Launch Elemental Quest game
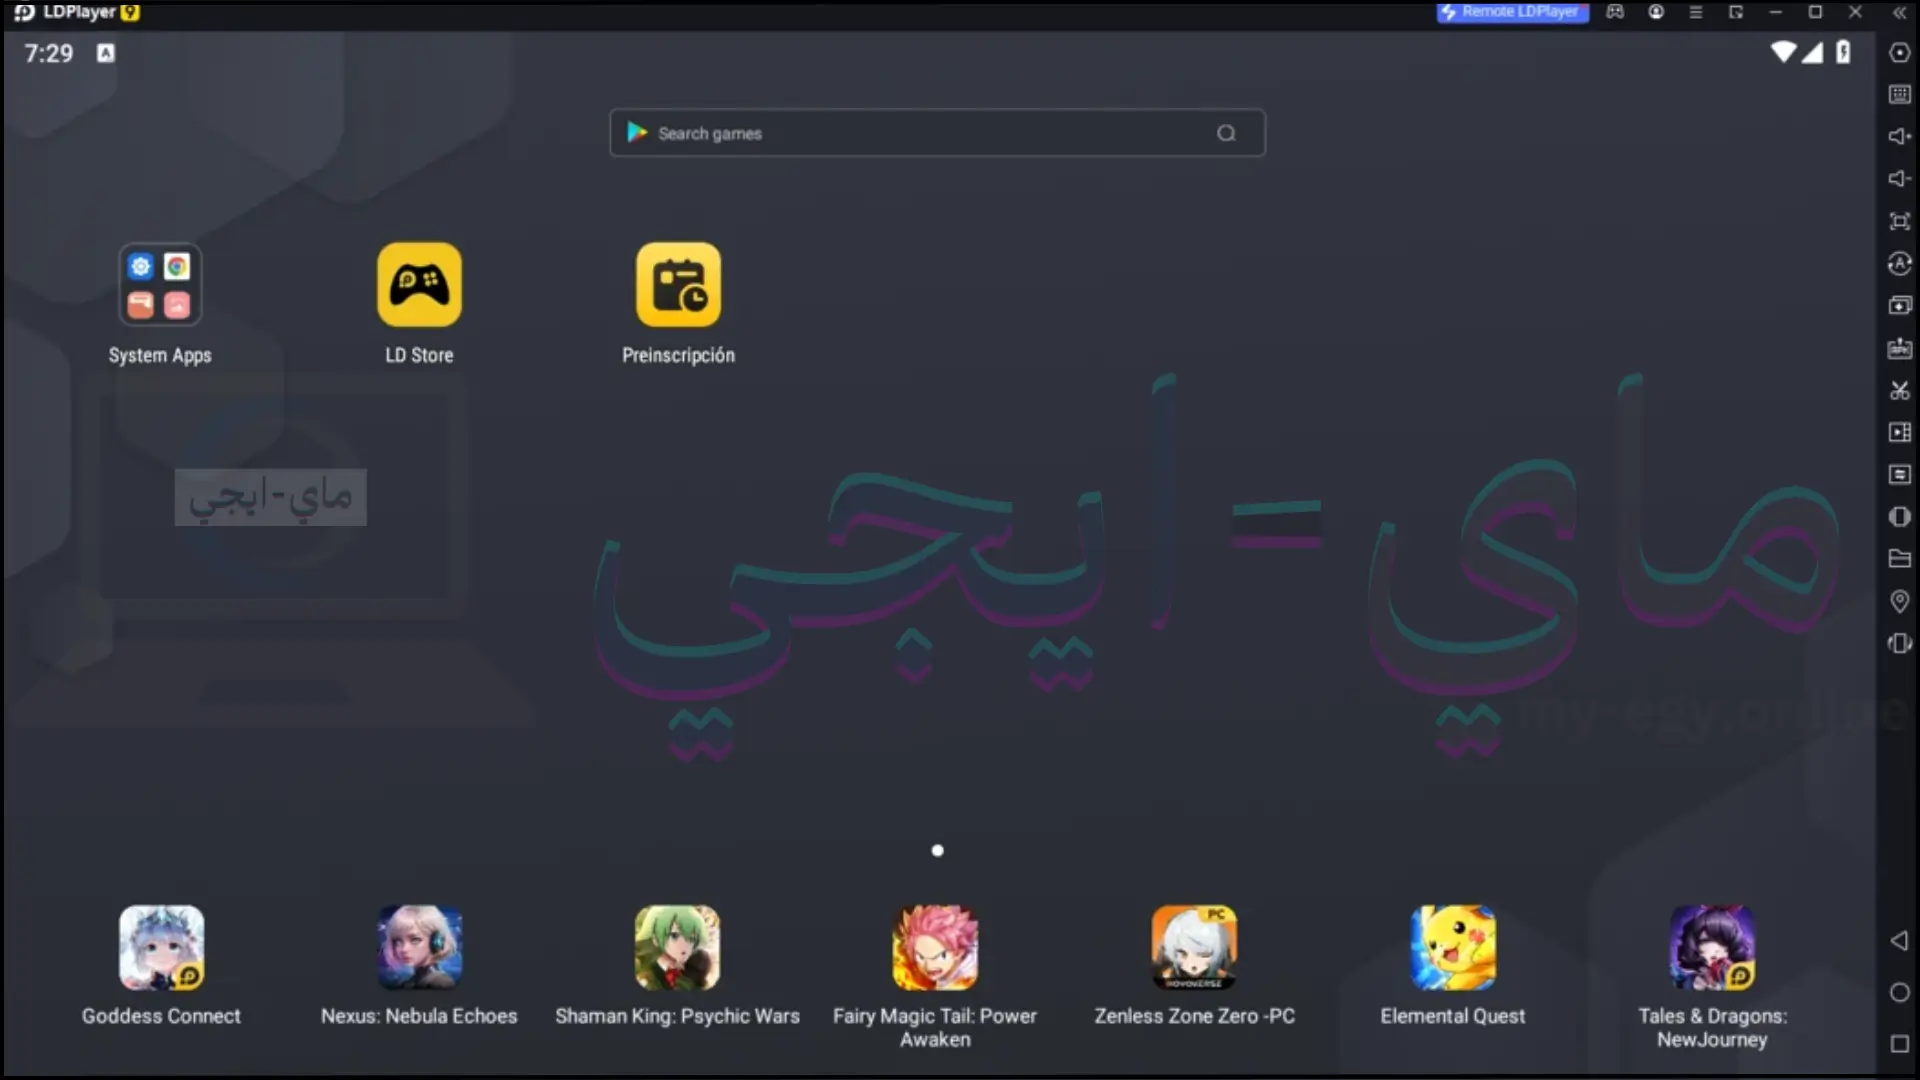 coord(1453,948)
